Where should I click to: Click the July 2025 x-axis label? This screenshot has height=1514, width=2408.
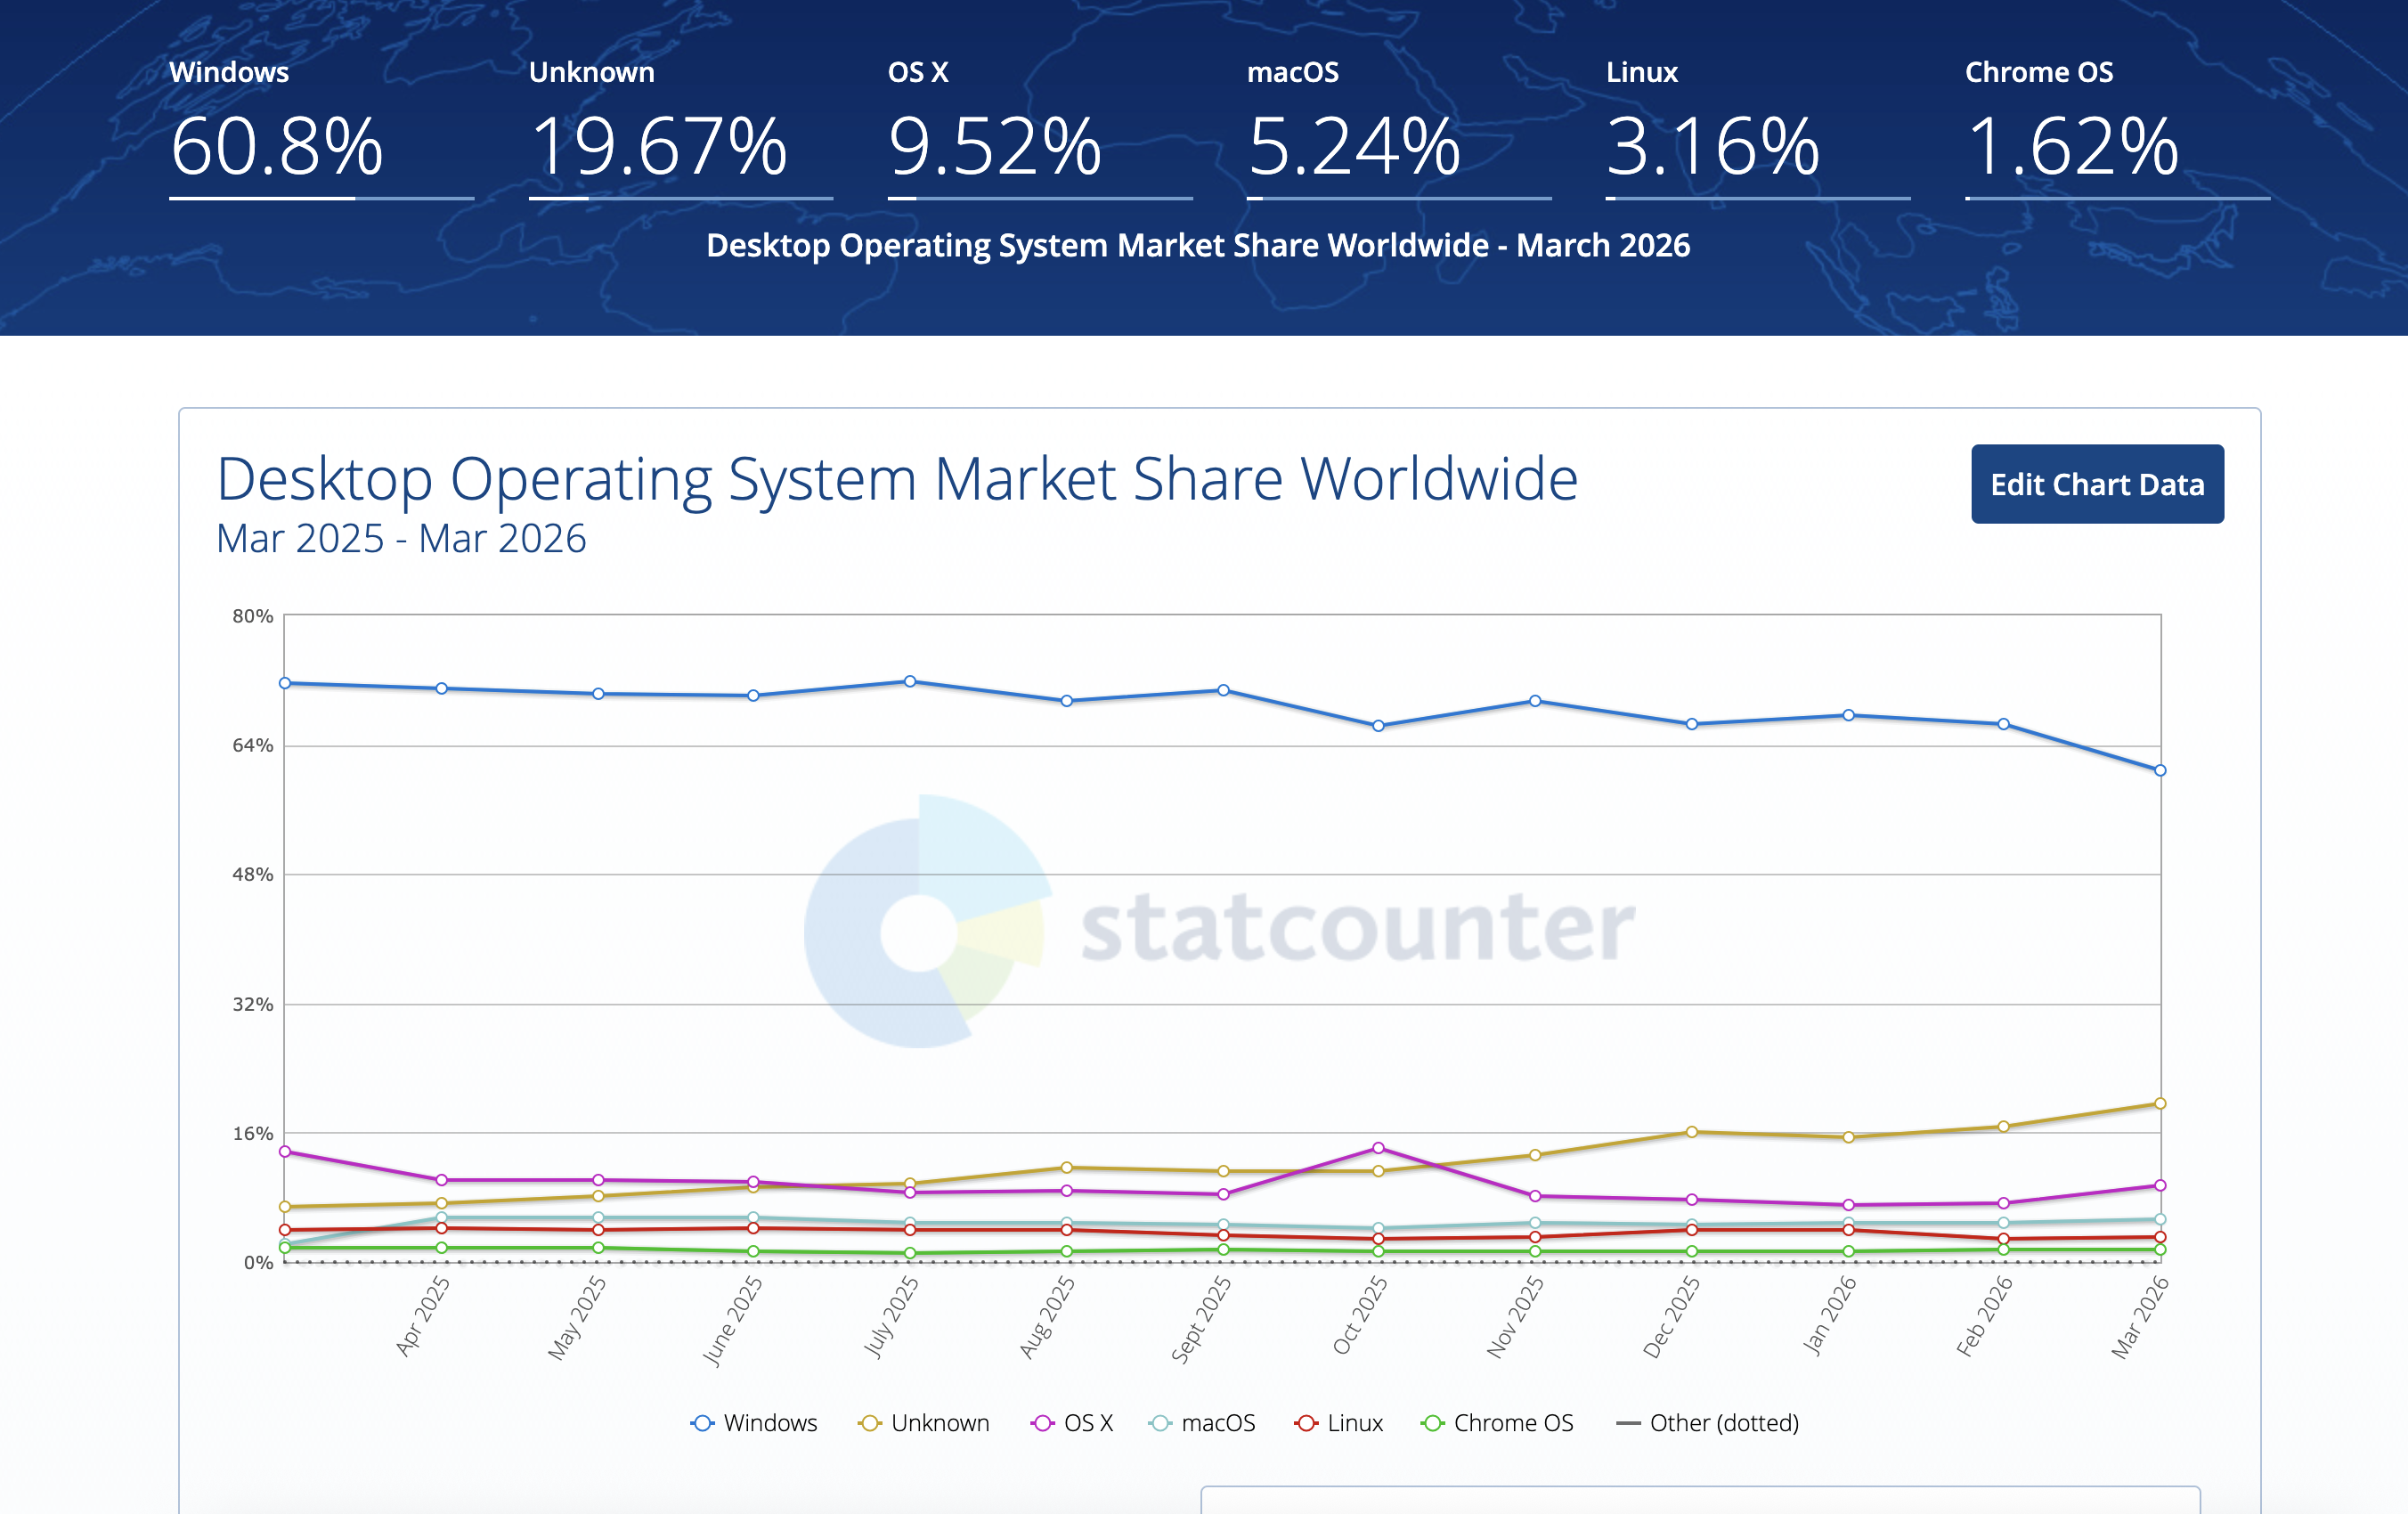click(890, 1317)
